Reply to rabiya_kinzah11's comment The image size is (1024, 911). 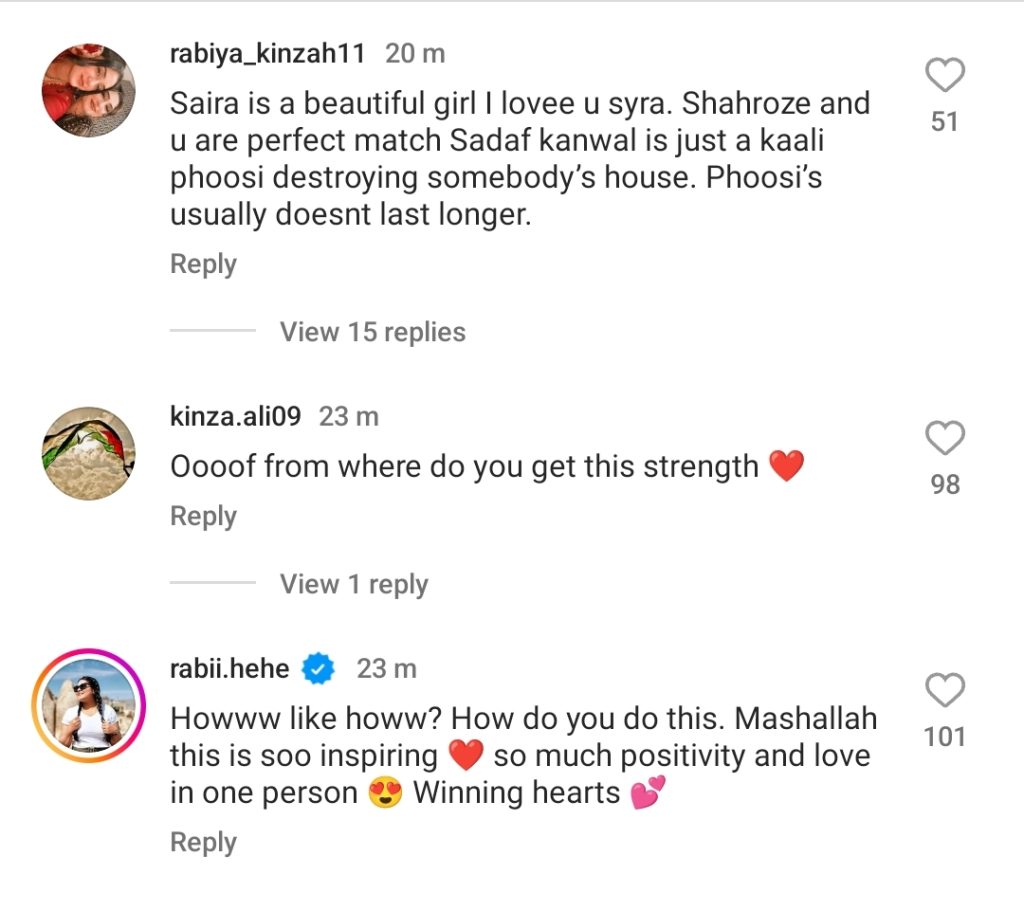[203, 264]
